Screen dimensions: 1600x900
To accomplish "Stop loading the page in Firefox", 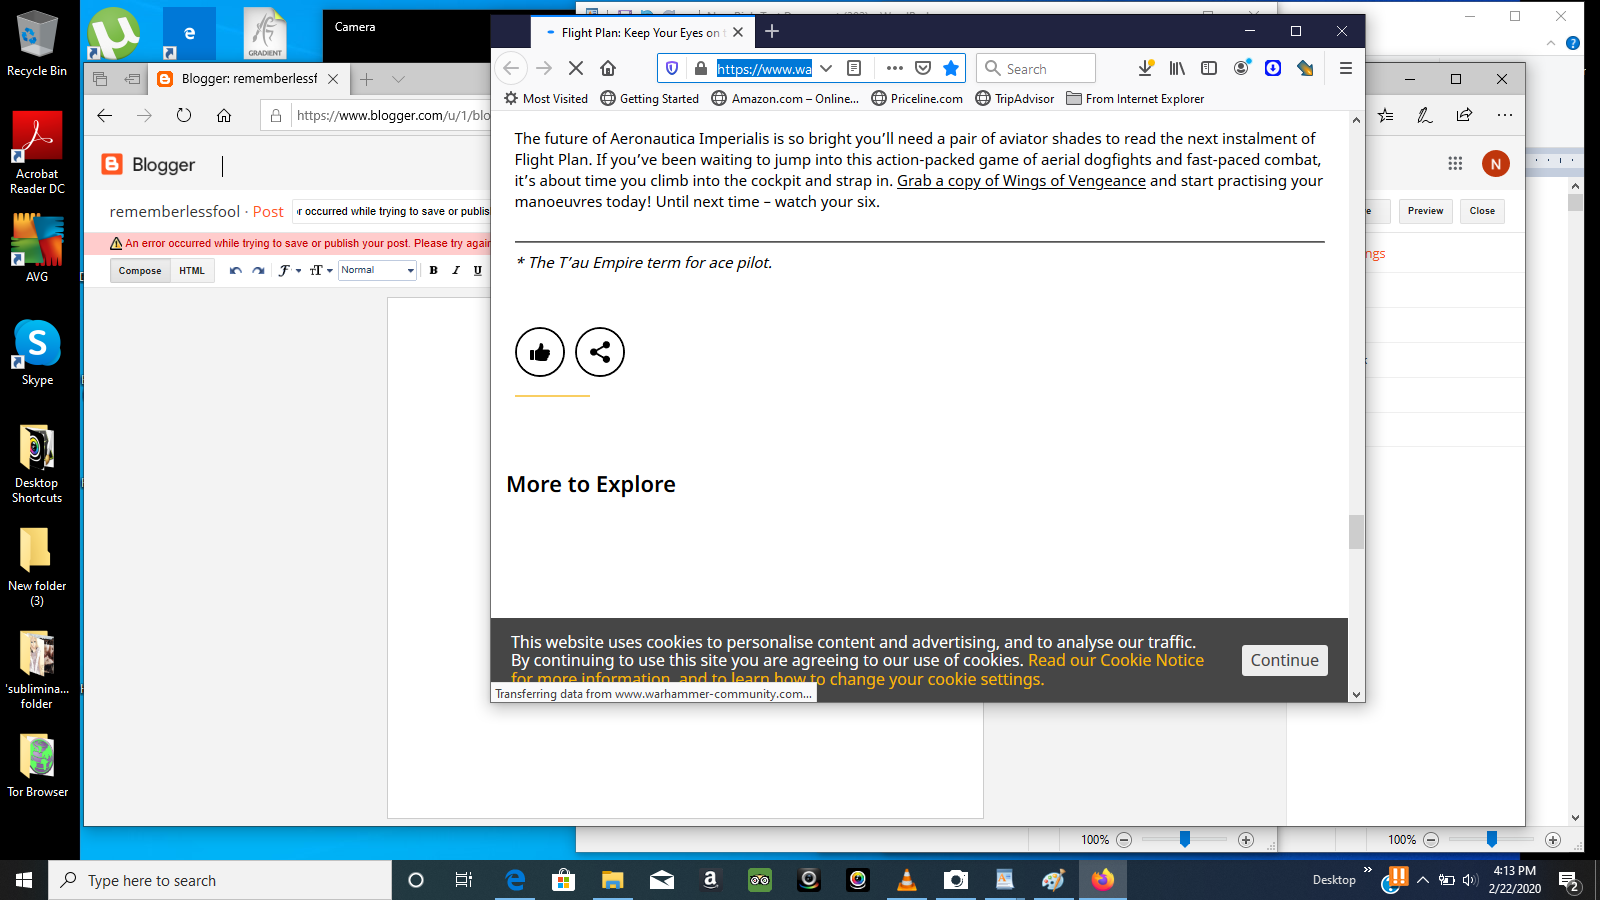I will (576, 68).
